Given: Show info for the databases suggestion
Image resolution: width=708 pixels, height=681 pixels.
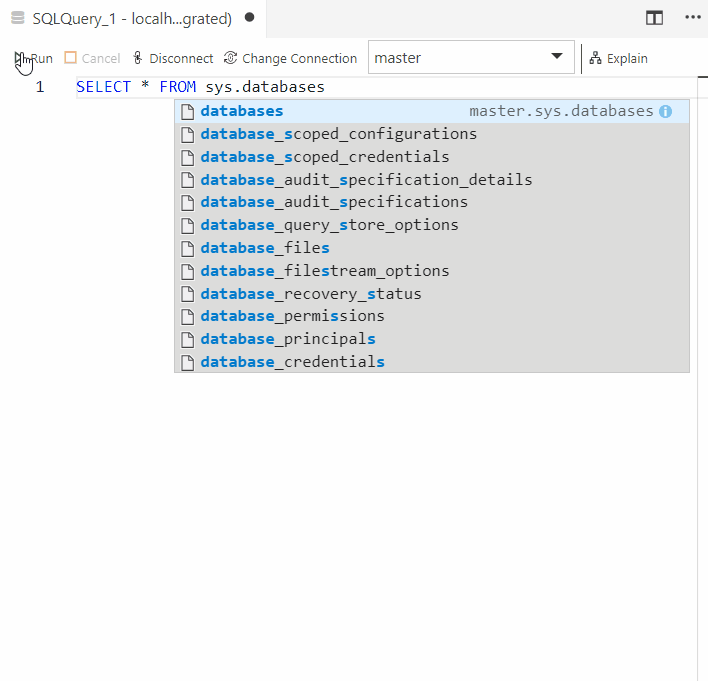Looking at the screenshot, I should coord(666,112).
